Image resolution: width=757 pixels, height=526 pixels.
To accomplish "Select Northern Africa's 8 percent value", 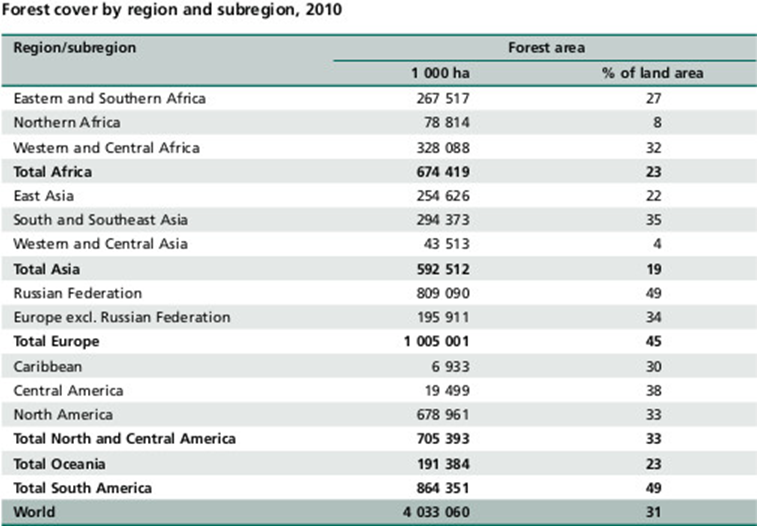I will click(x=657, y=123).
